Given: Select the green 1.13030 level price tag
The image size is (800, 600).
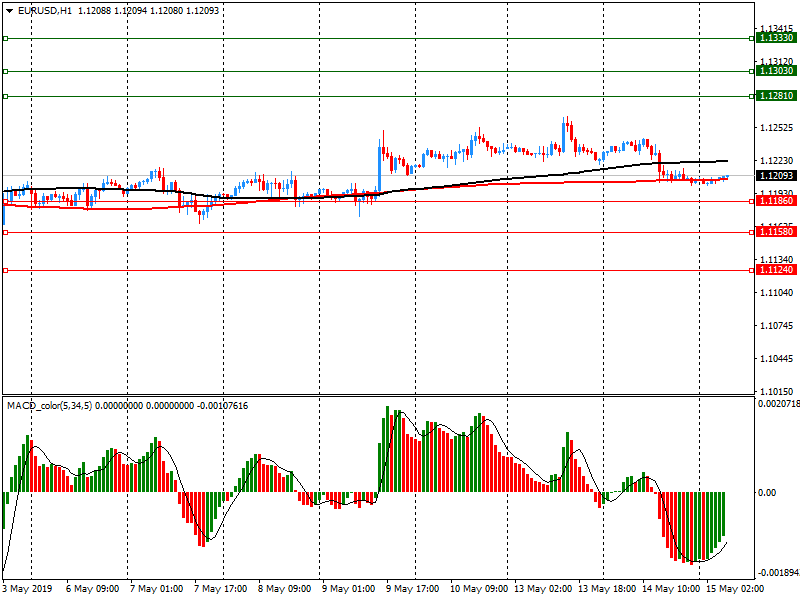Looking at the screenshot, I should (x=776, y=71).
